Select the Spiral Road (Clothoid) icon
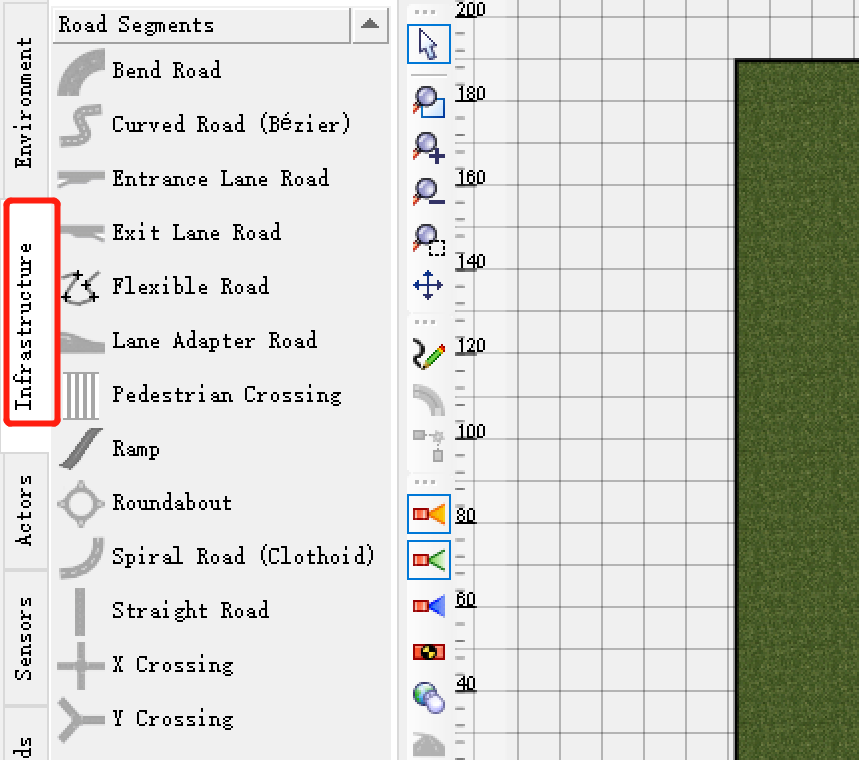The image size is (859, 760). pyautogui.click(x=81, y=557)
